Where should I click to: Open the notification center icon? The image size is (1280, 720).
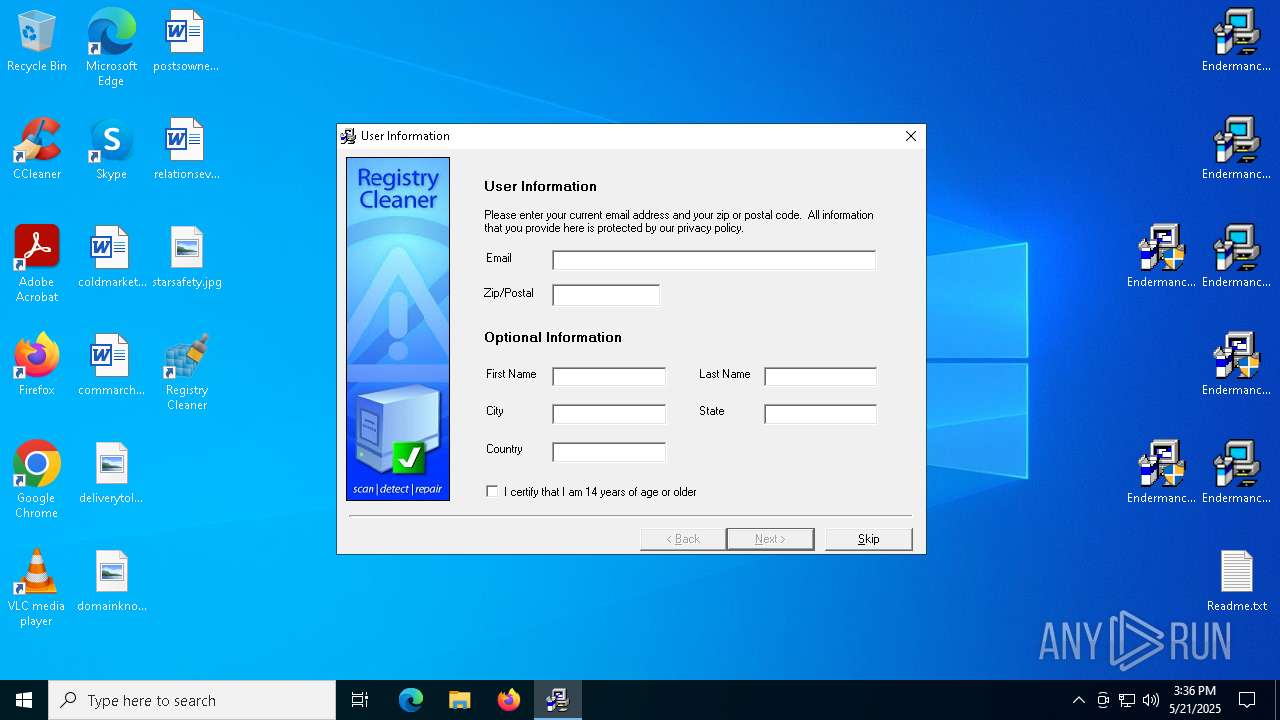1247,700
